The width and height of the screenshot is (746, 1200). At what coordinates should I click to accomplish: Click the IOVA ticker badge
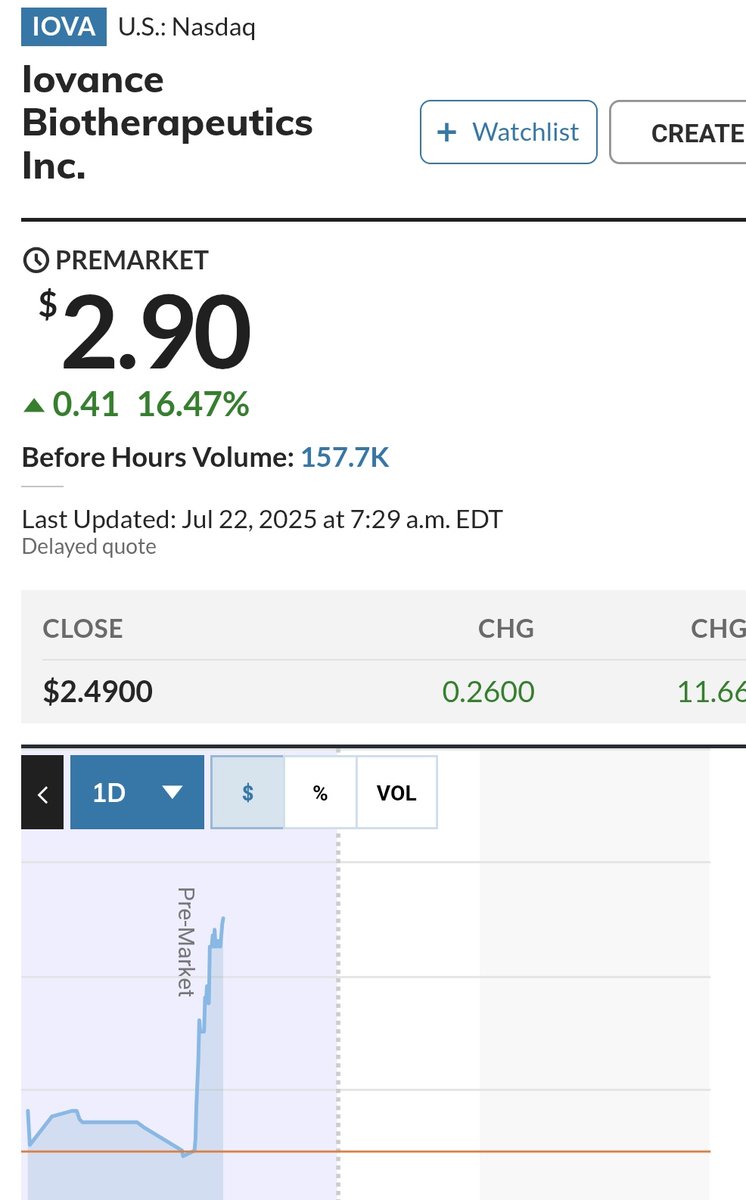(x=64, y=27)
